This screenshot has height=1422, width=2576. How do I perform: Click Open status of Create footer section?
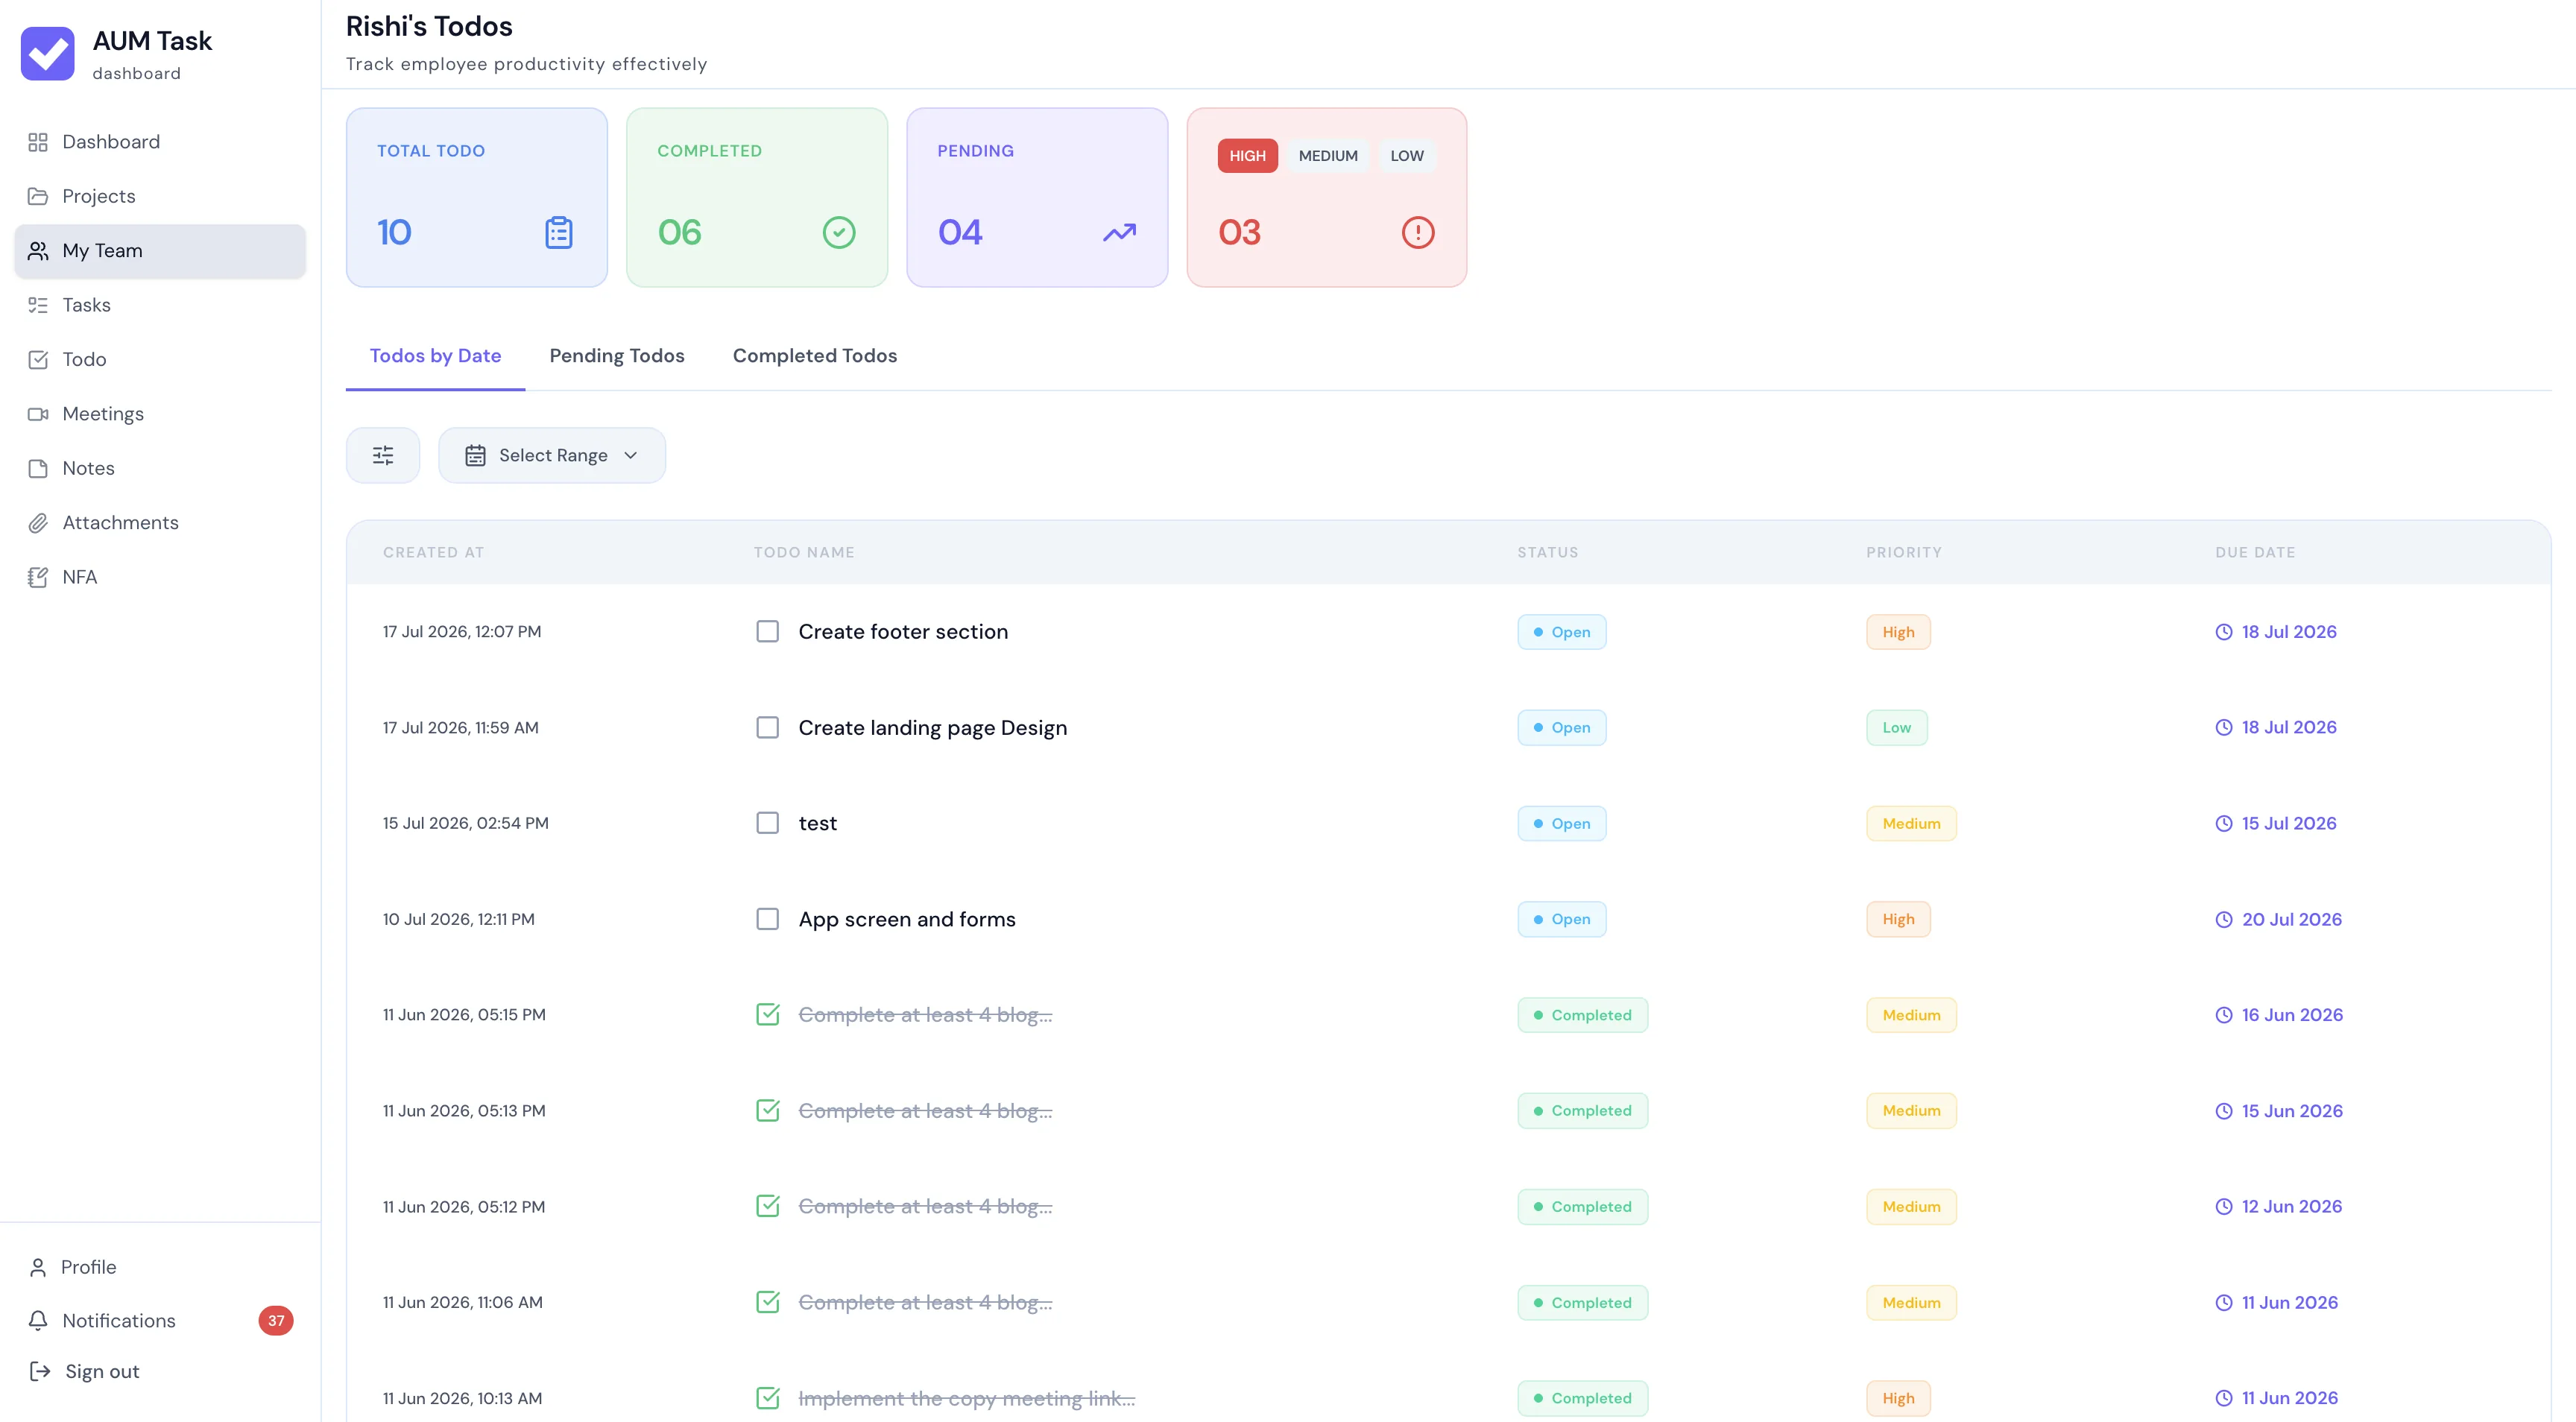(1561, 632)
